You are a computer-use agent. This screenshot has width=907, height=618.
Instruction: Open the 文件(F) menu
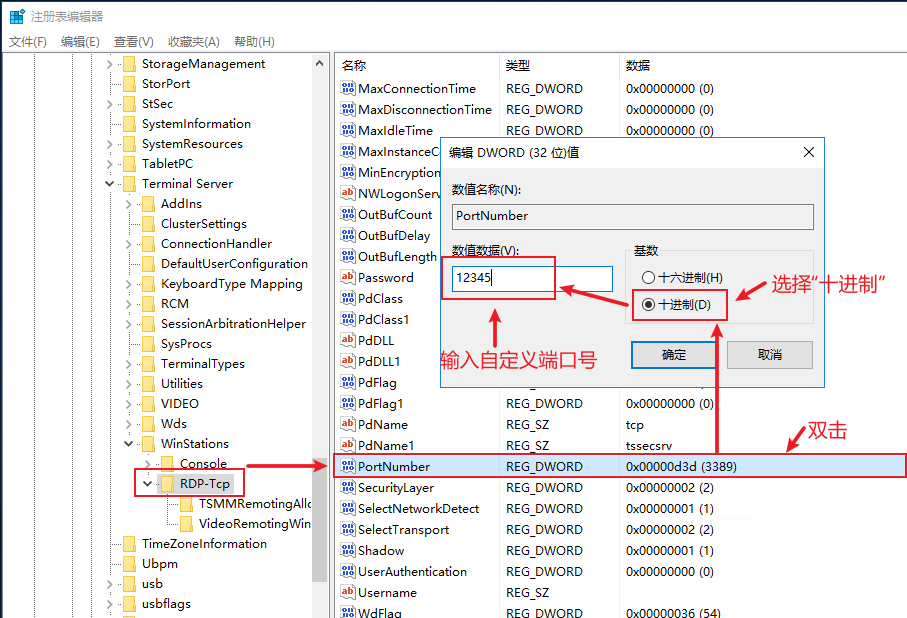coord(28,42)
